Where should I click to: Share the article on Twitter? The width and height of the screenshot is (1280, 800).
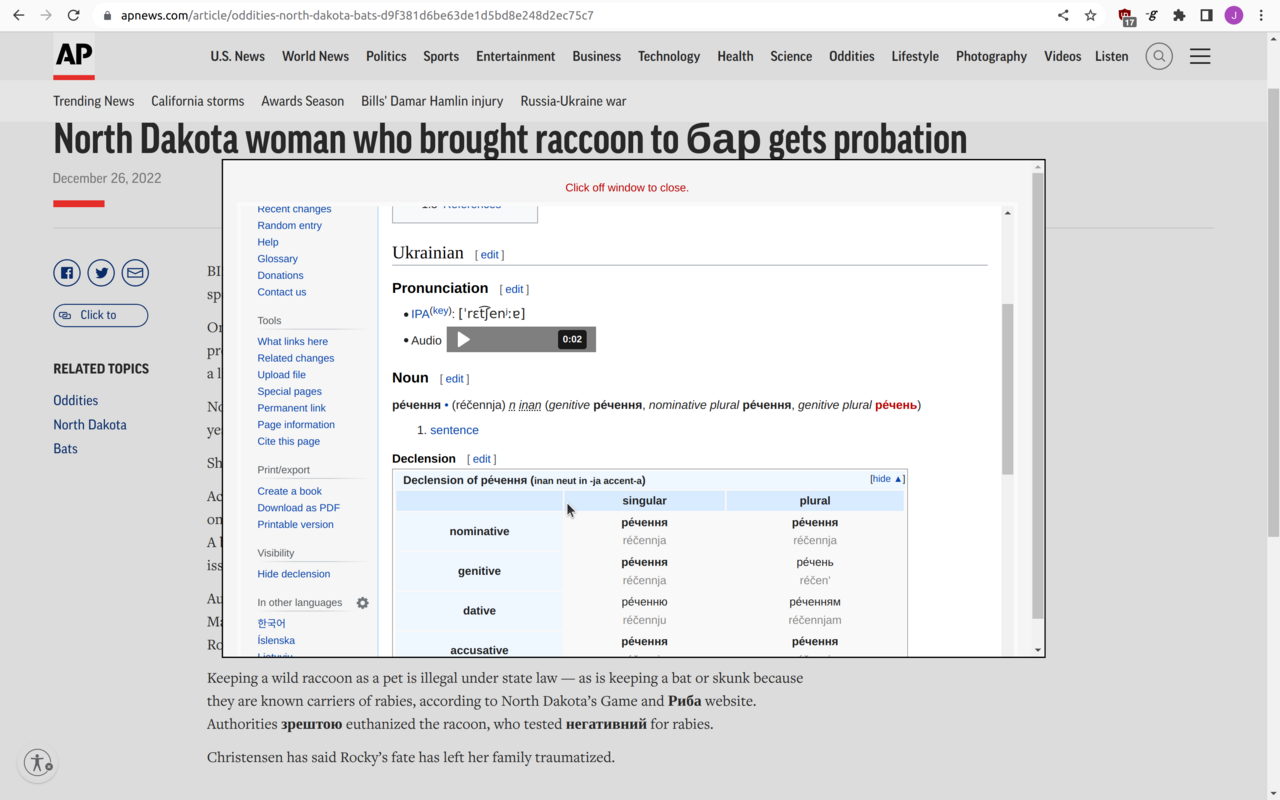pyautogui.click(x=101, y=272)
